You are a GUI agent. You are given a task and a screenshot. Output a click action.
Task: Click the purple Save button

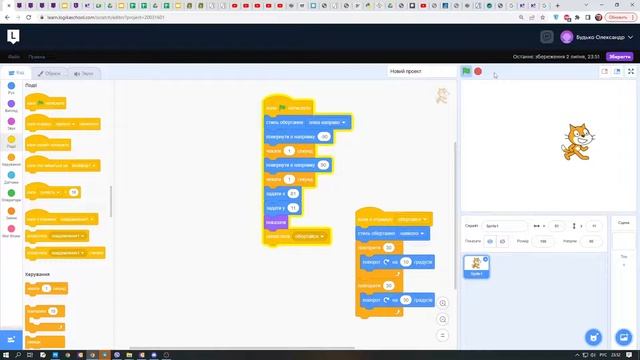(x=620, y=57)
